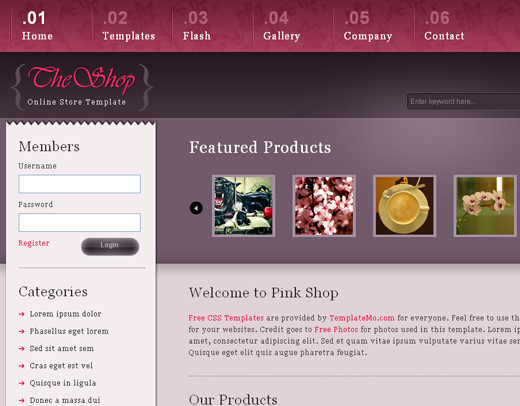The image size is (520, 406).
Task: Visit the Company page from navigation
Action: pyautogui.click(x=368, y=26)
